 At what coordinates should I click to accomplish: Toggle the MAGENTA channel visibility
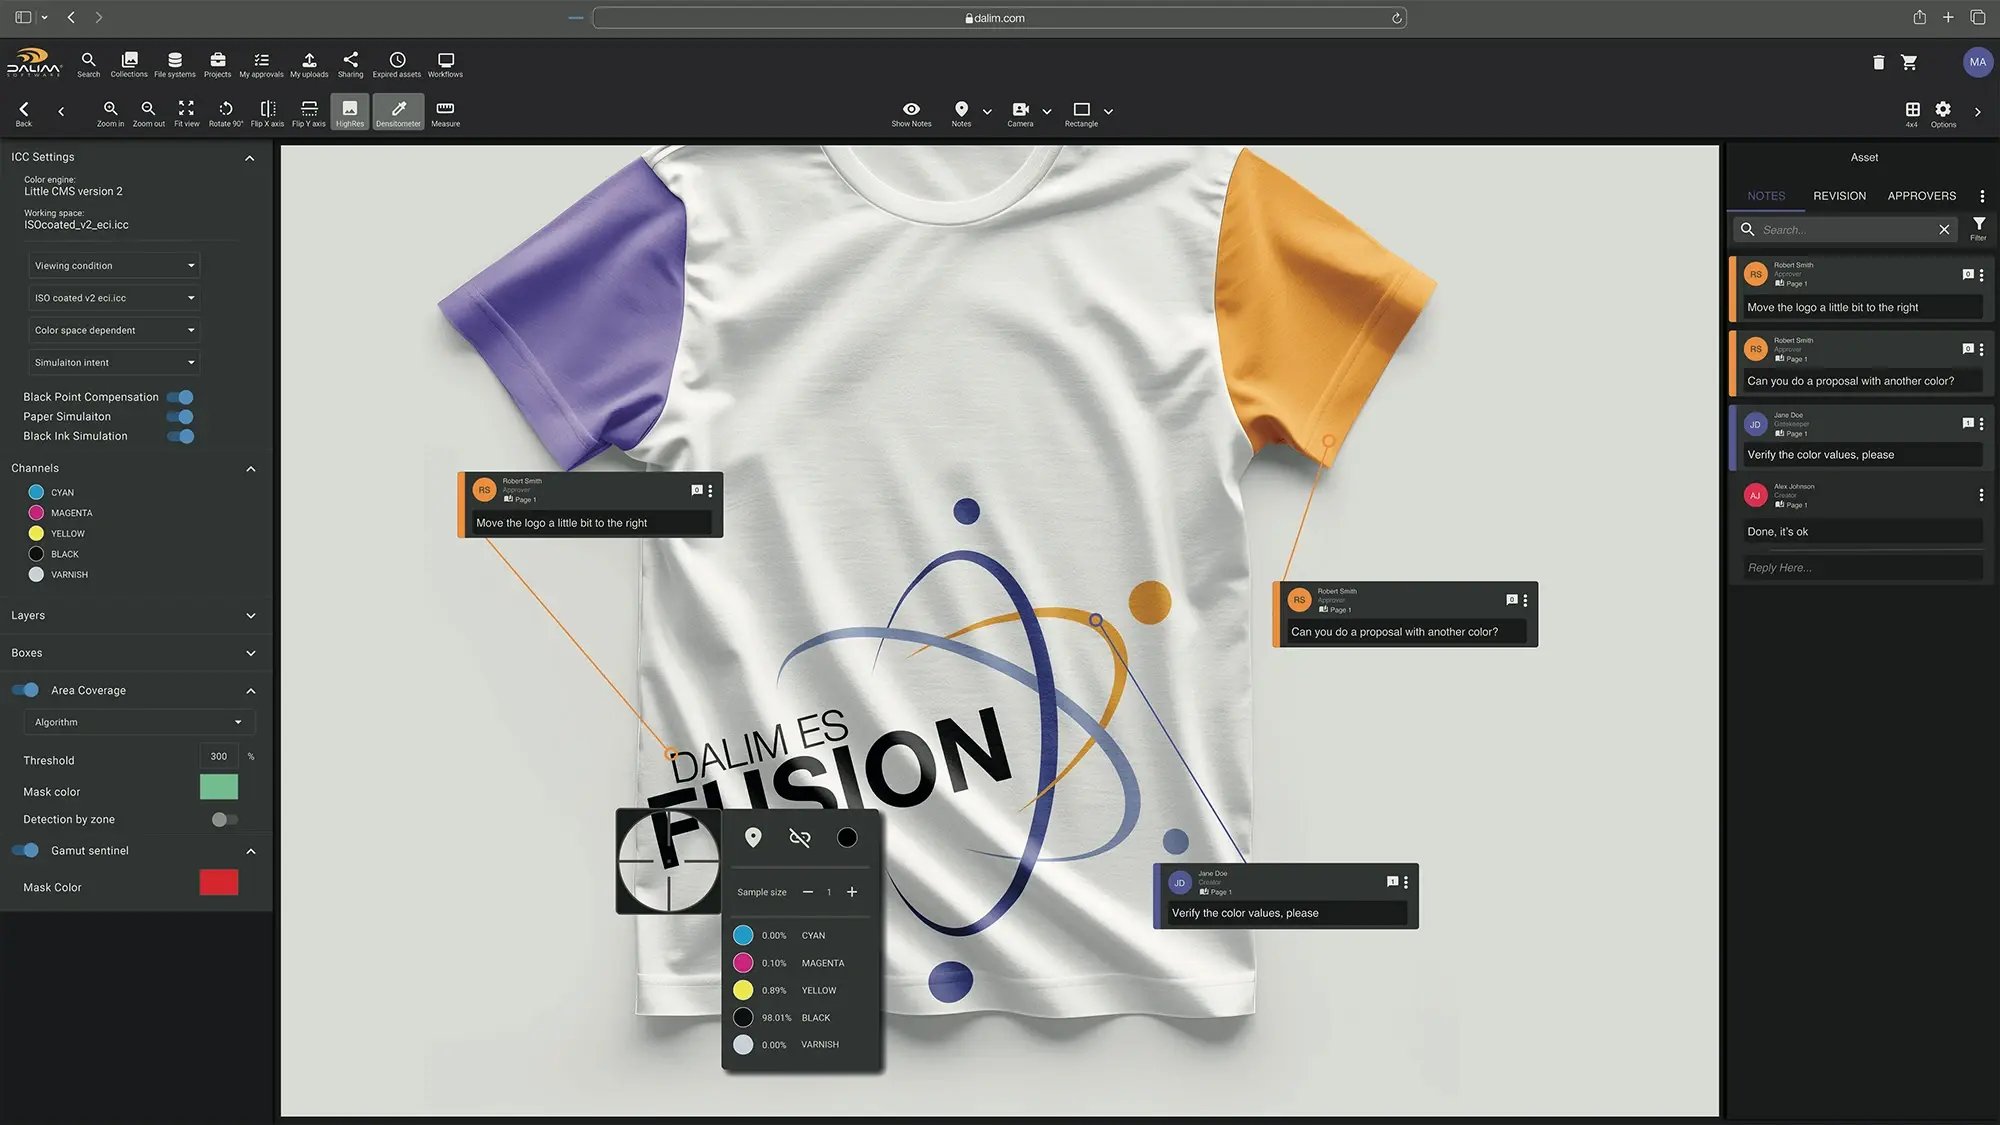36,513
